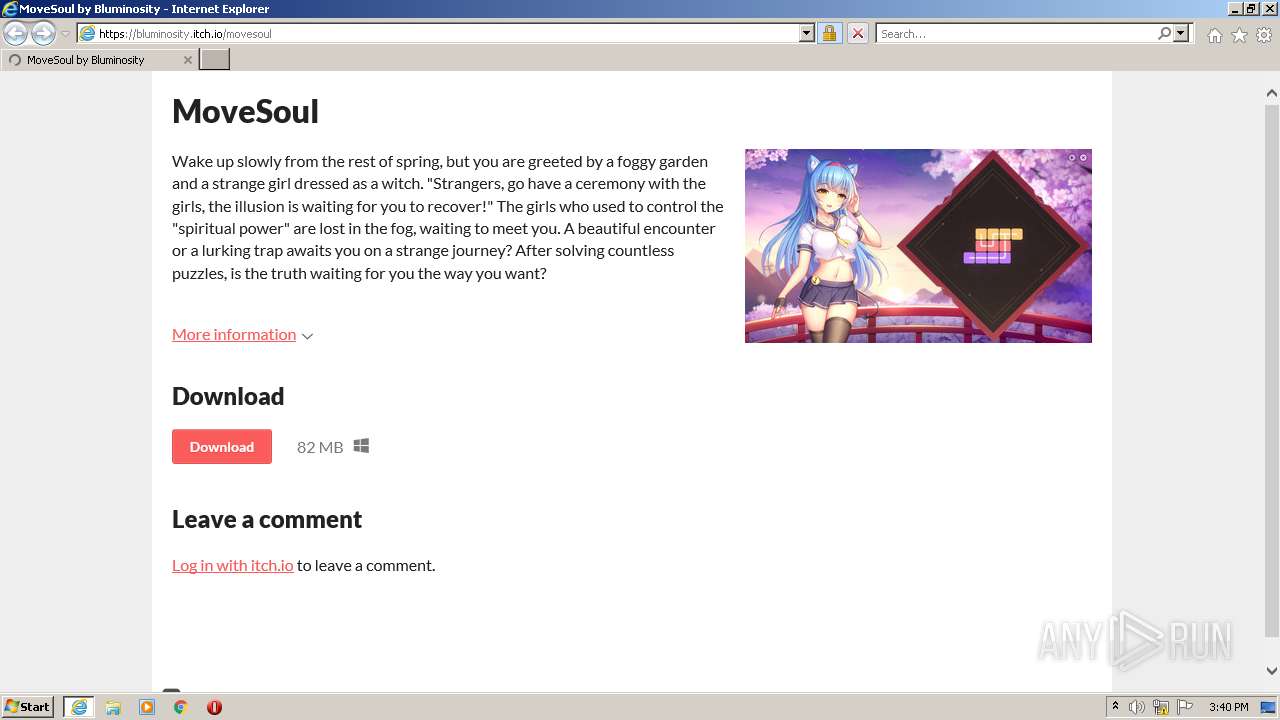Click the browser Back arrow button

15,34
